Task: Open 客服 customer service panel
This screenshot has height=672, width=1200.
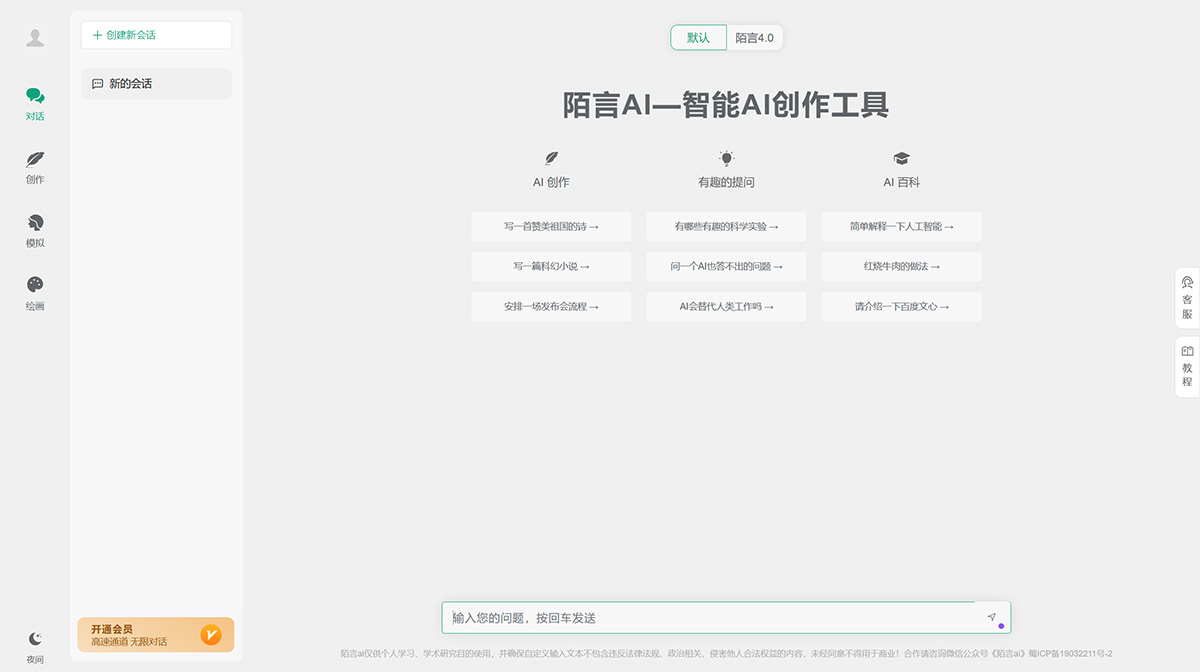Action: [x=1186, y=299]
